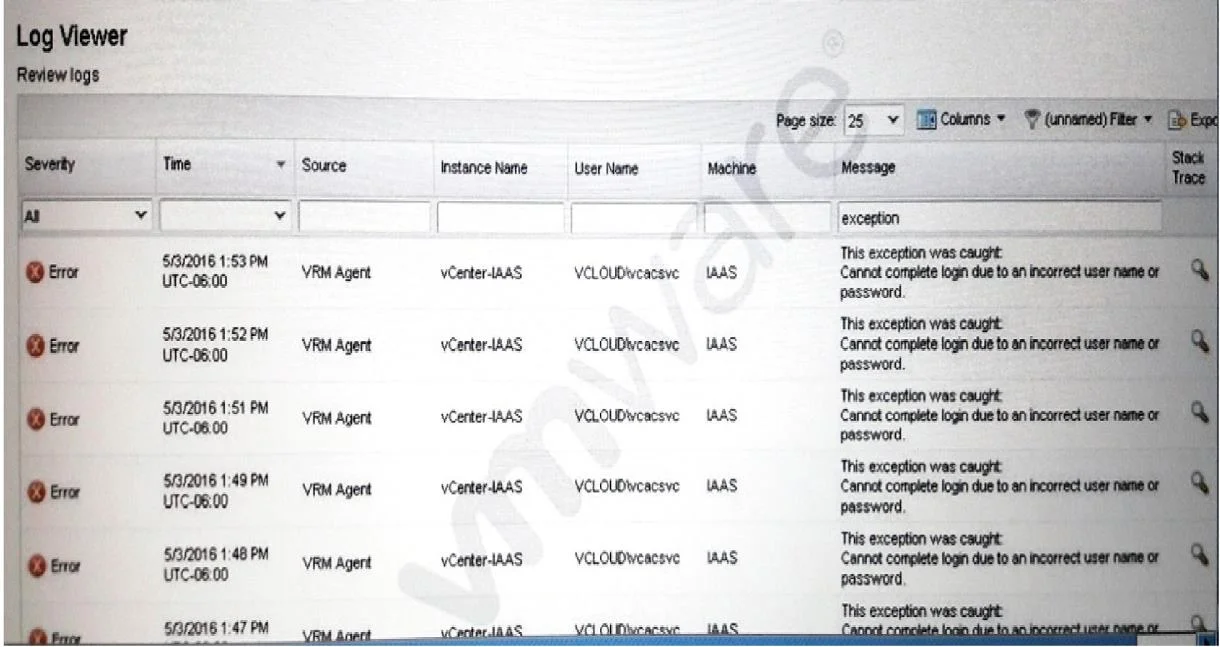Image resolution: width=1220 pixels, height=647 pixels.
Task: Click 'vCenter-IAAS' in the 1:52 PM row
Action: [482, 344]
